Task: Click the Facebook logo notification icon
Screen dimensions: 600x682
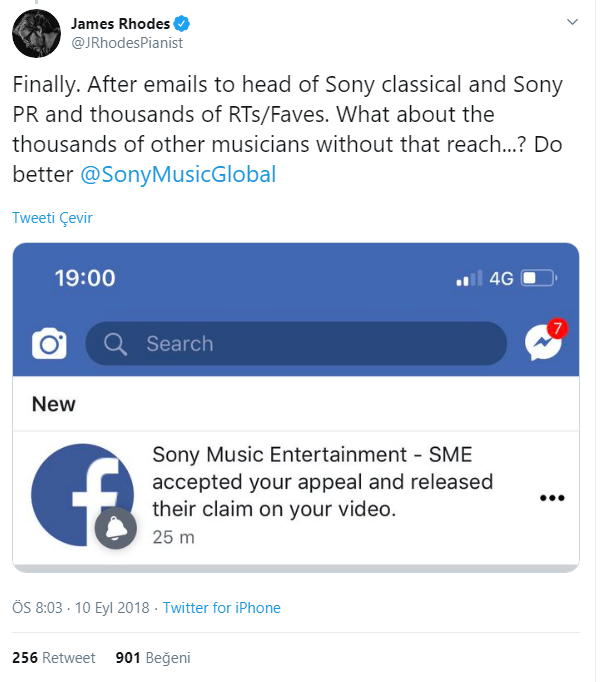Action: pos(82,494)
